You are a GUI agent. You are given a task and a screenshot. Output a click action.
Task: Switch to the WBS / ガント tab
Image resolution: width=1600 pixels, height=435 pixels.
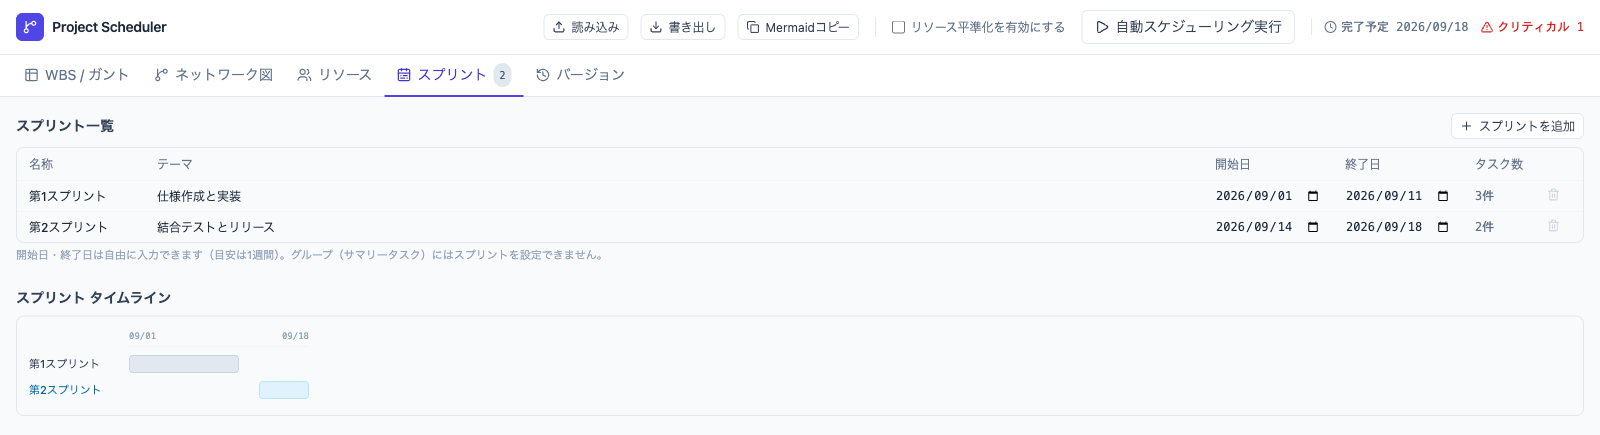77,75
